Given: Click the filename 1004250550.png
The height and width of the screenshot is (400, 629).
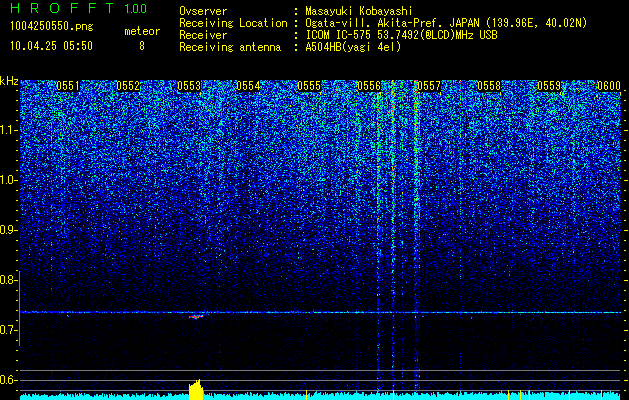Looking at the screenshot, I should pos(52,26).
